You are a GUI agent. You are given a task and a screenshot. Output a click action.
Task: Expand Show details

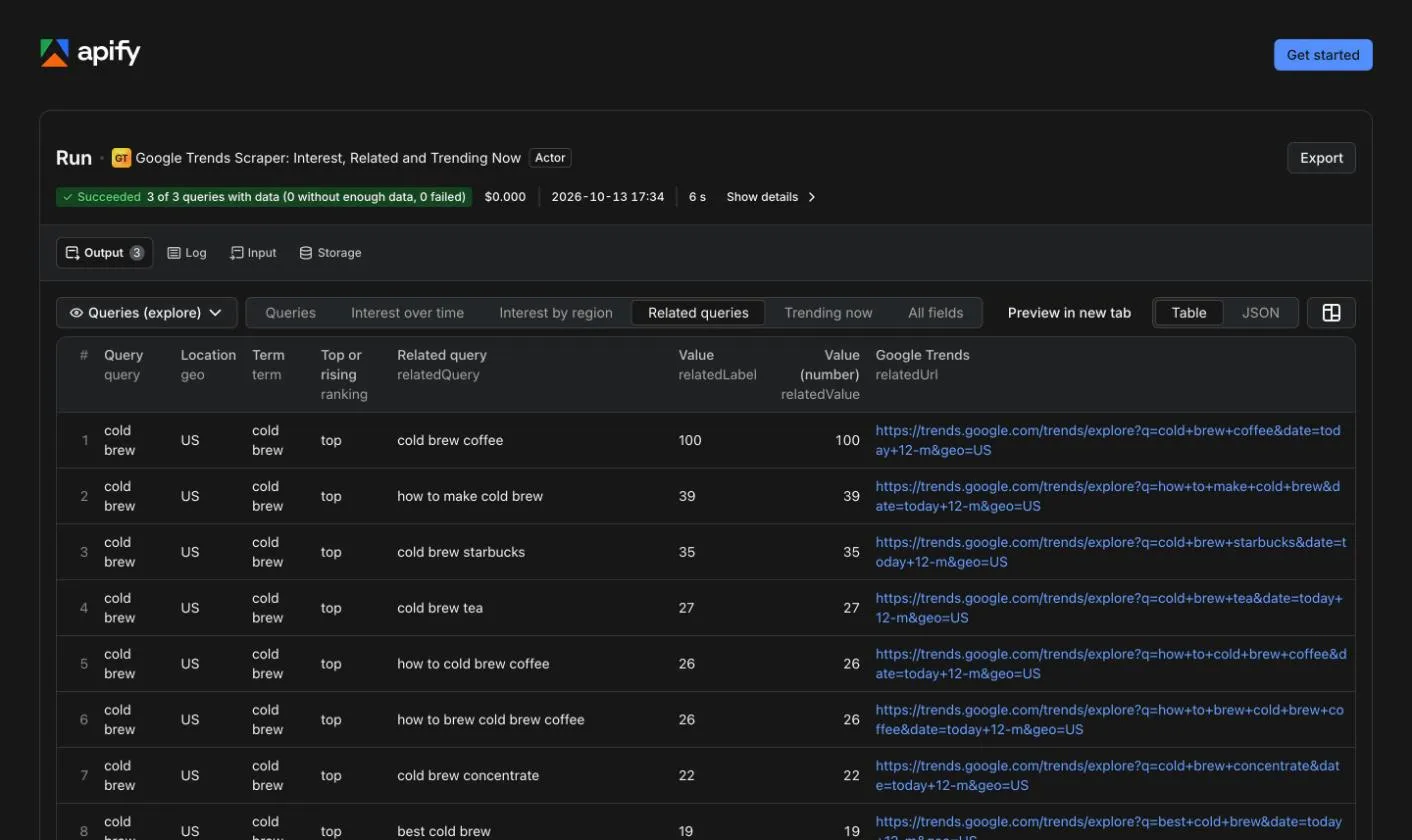pyautogui.click(x=771, y=197)
